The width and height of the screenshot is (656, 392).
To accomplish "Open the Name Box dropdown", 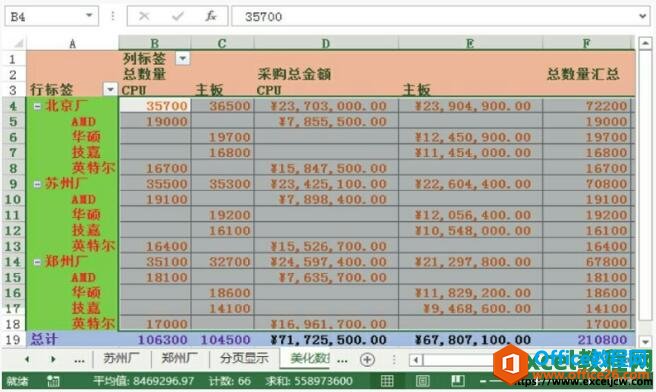I will coord(89,16).
